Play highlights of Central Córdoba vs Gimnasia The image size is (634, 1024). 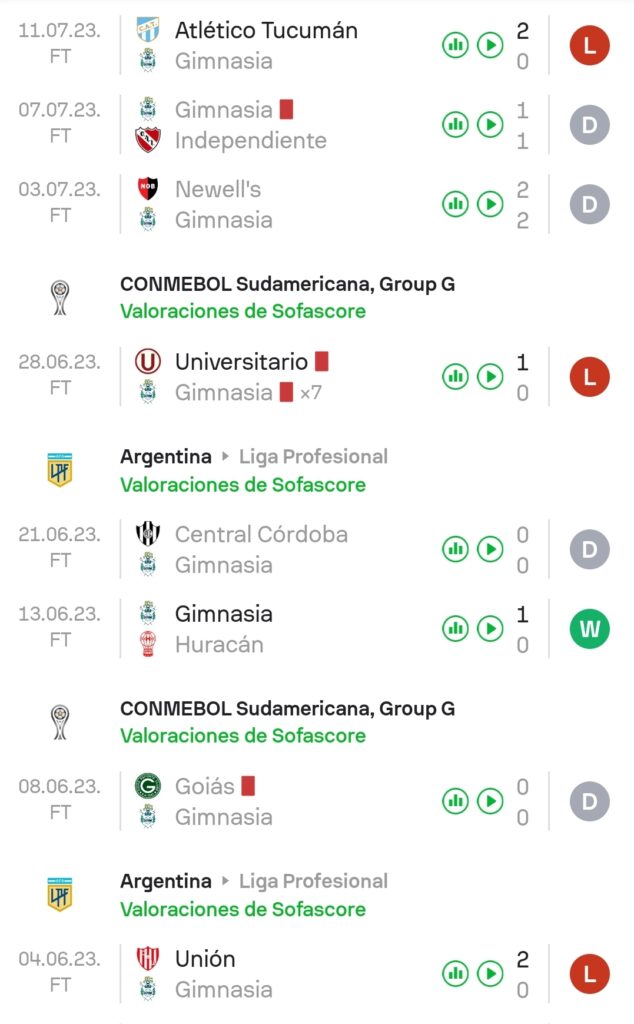(x=490, y=549)
